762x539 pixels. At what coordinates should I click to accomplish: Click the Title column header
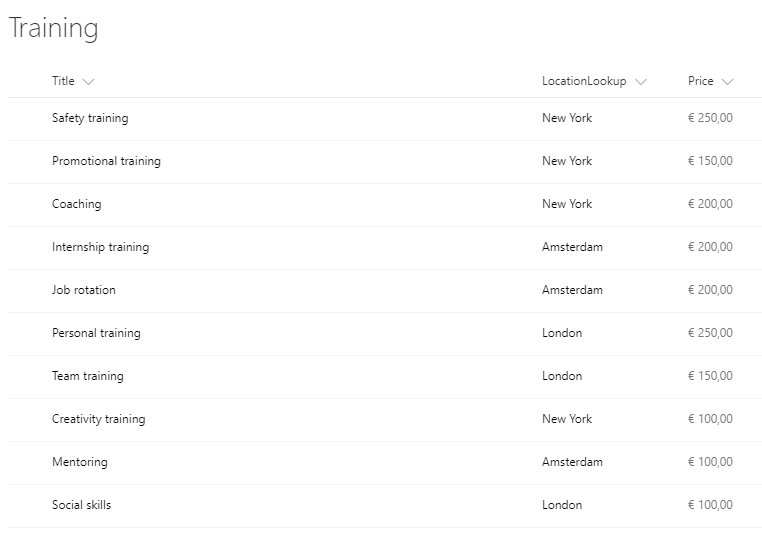click(63, 81)
